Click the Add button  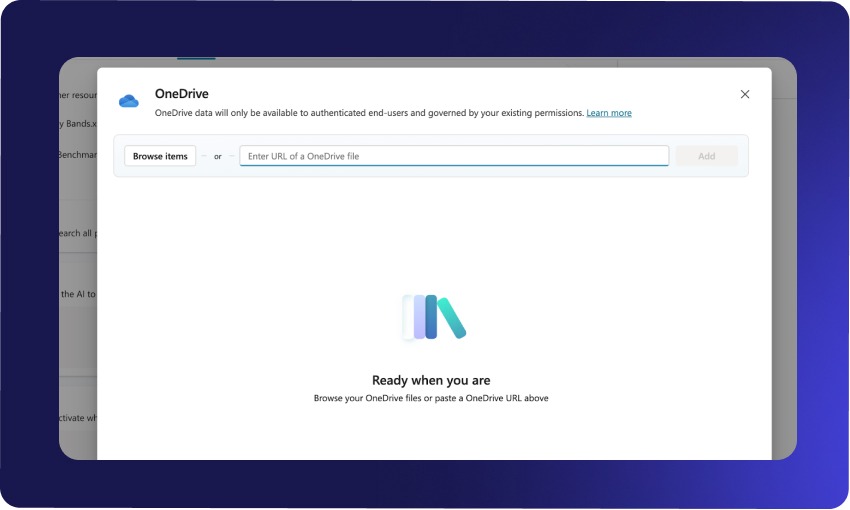(706, 156)
